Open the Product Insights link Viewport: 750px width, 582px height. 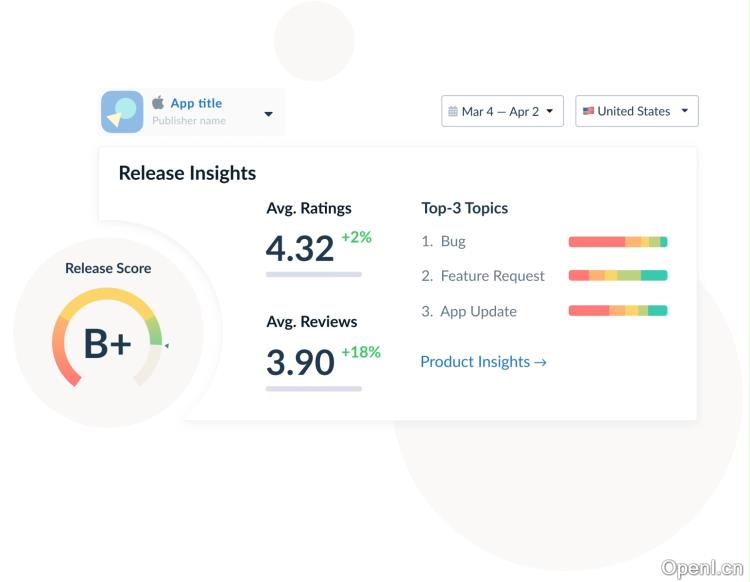[483, 362]
